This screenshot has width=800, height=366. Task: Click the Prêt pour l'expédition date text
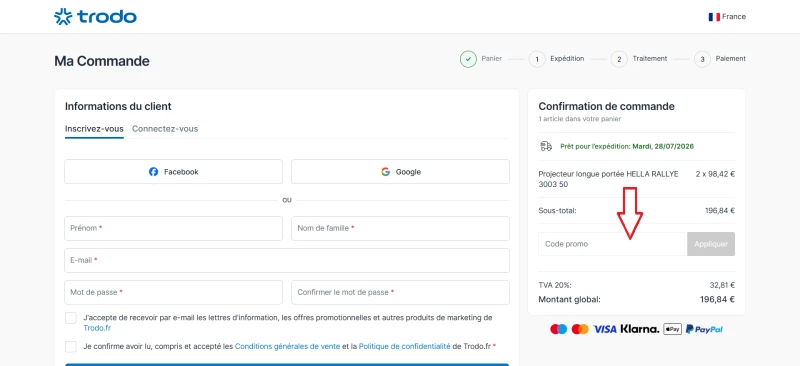(x=627, y=147)
